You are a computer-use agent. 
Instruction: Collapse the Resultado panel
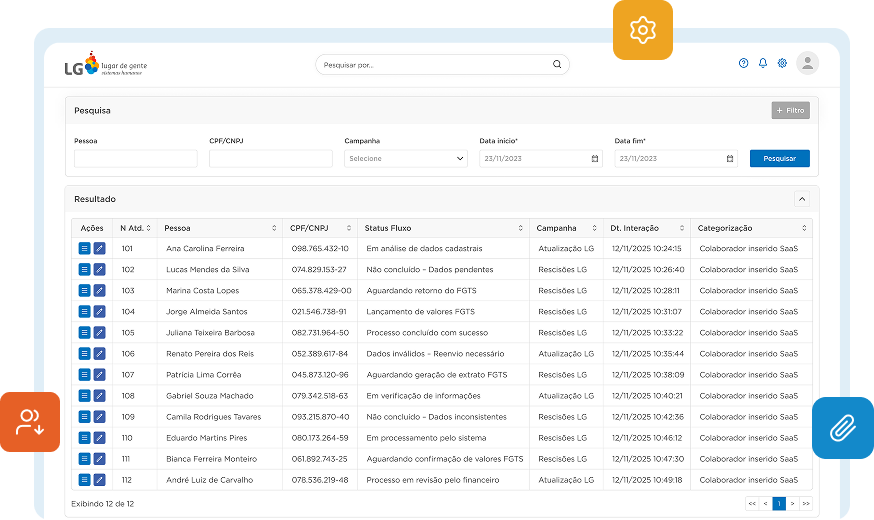tap(801, 199)
